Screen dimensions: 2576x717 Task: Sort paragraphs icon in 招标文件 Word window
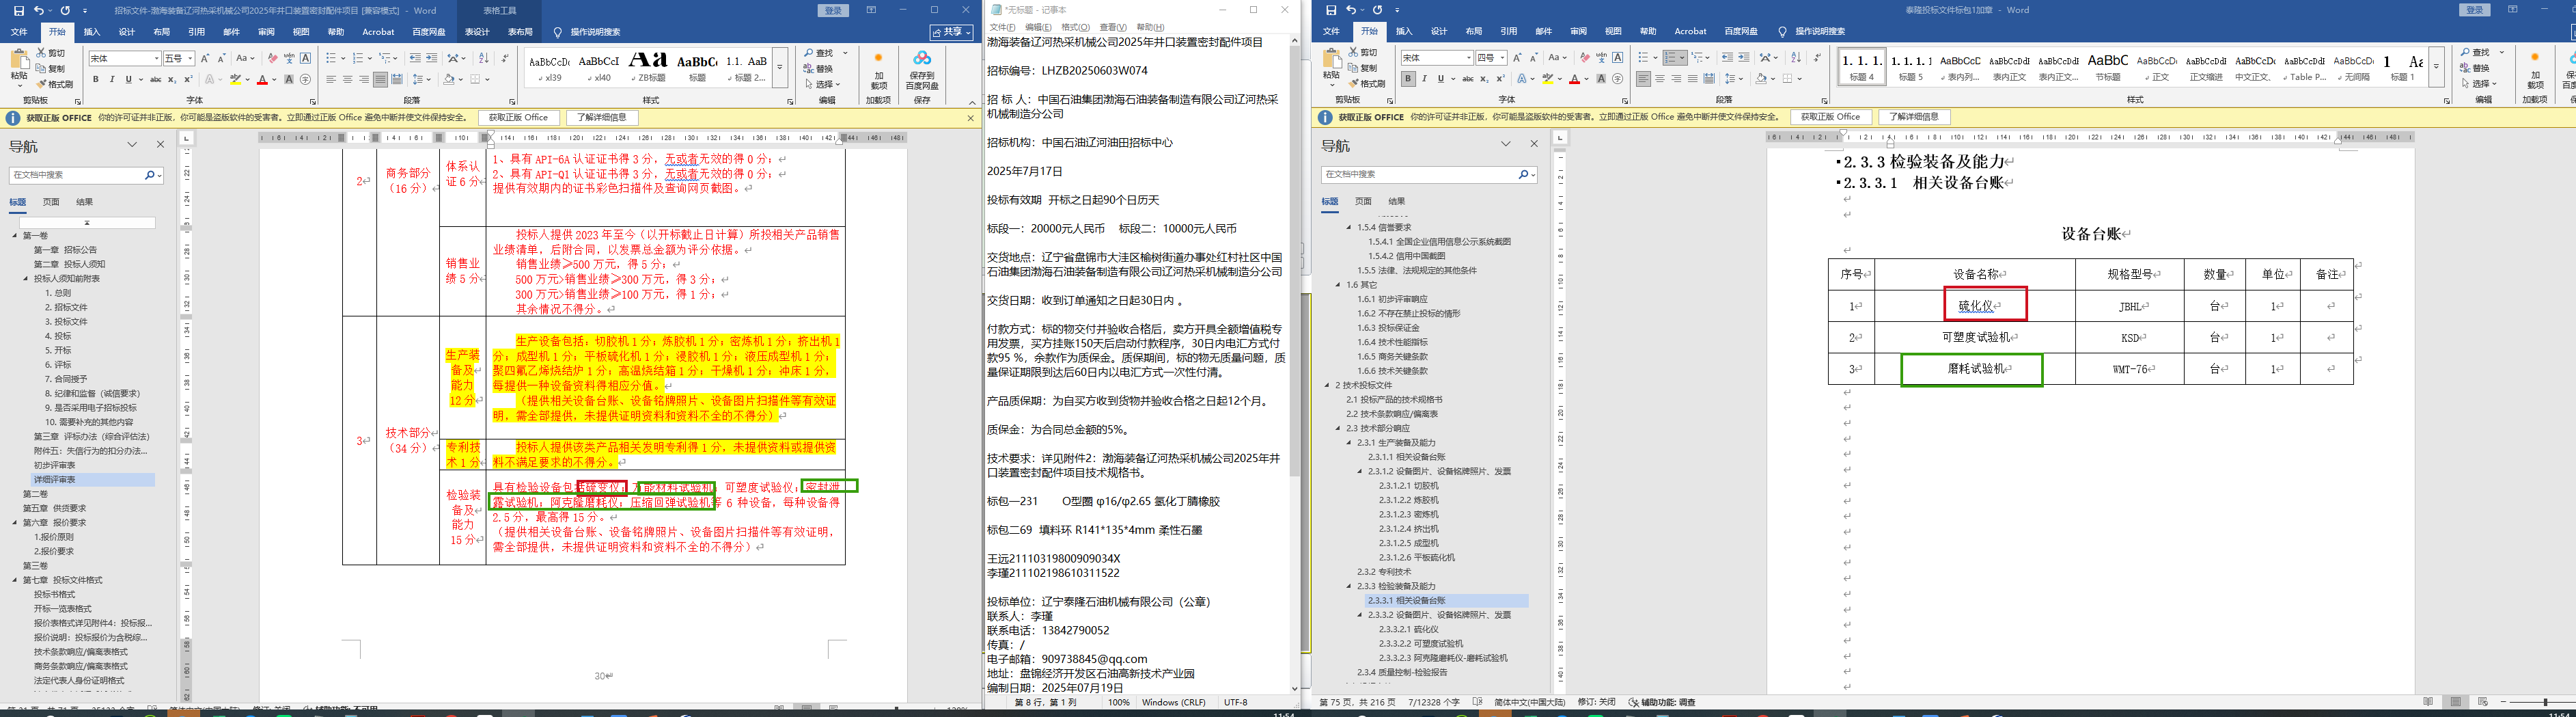[484, 58]
